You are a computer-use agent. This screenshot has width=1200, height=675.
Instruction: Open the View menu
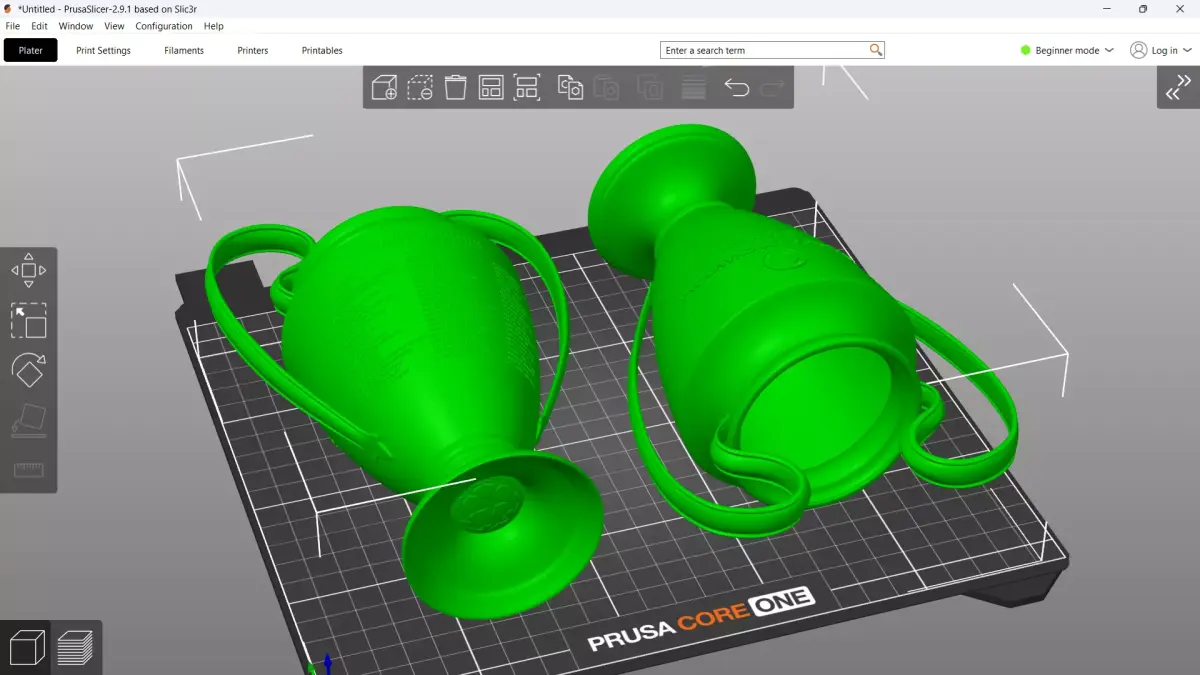115,26
